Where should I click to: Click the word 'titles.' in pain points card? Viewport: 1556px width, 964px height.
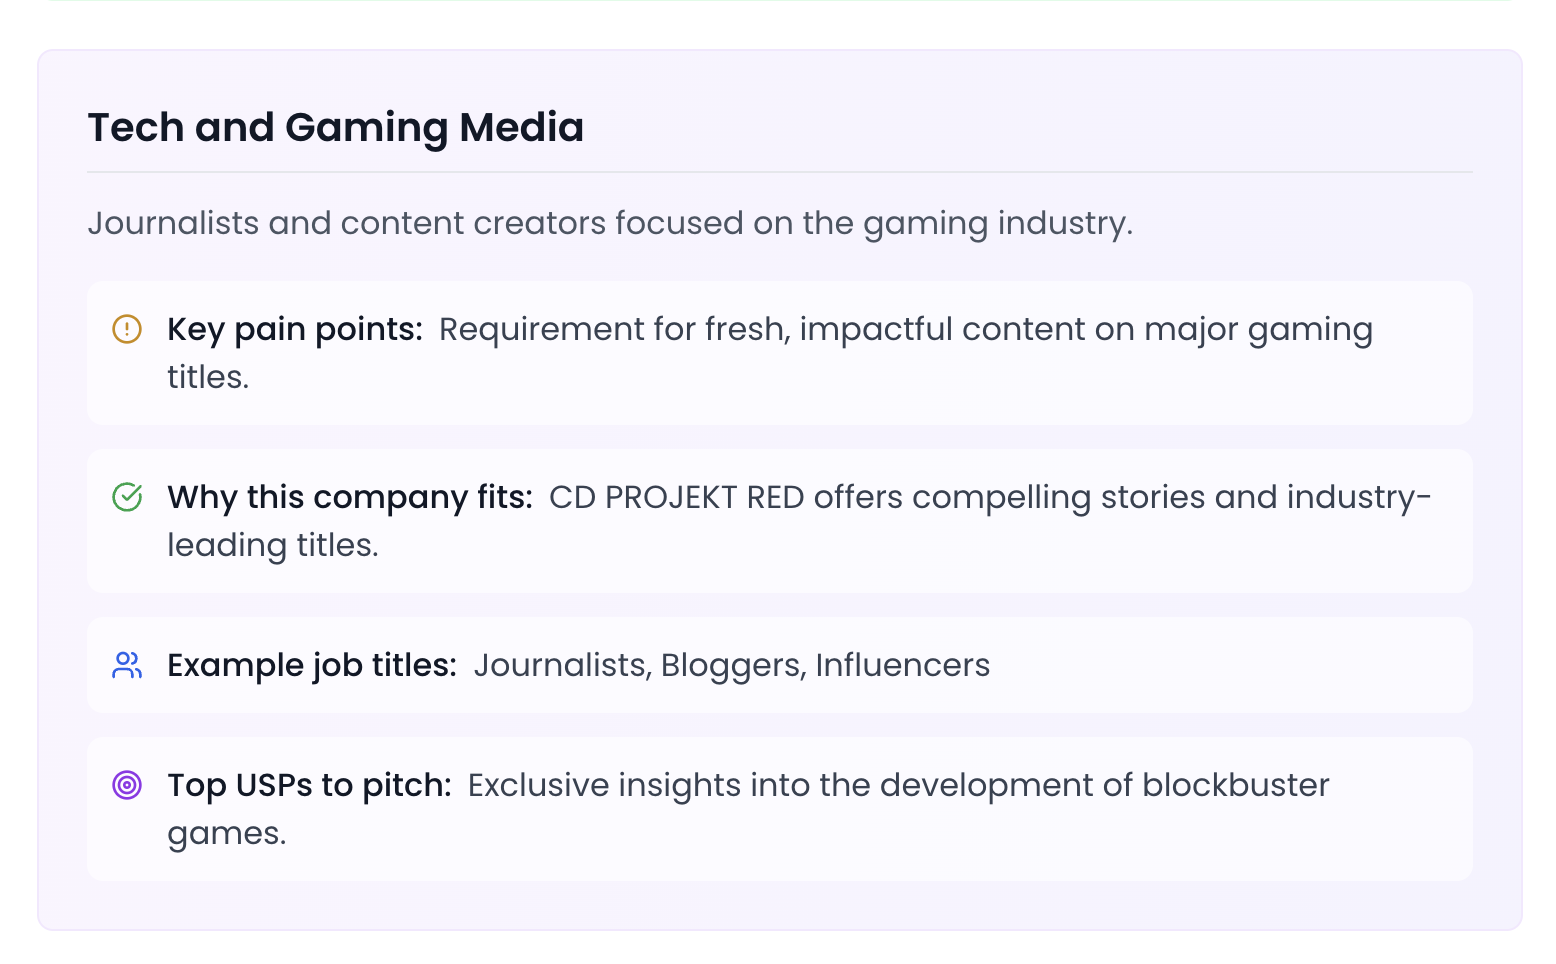[208, 377]
